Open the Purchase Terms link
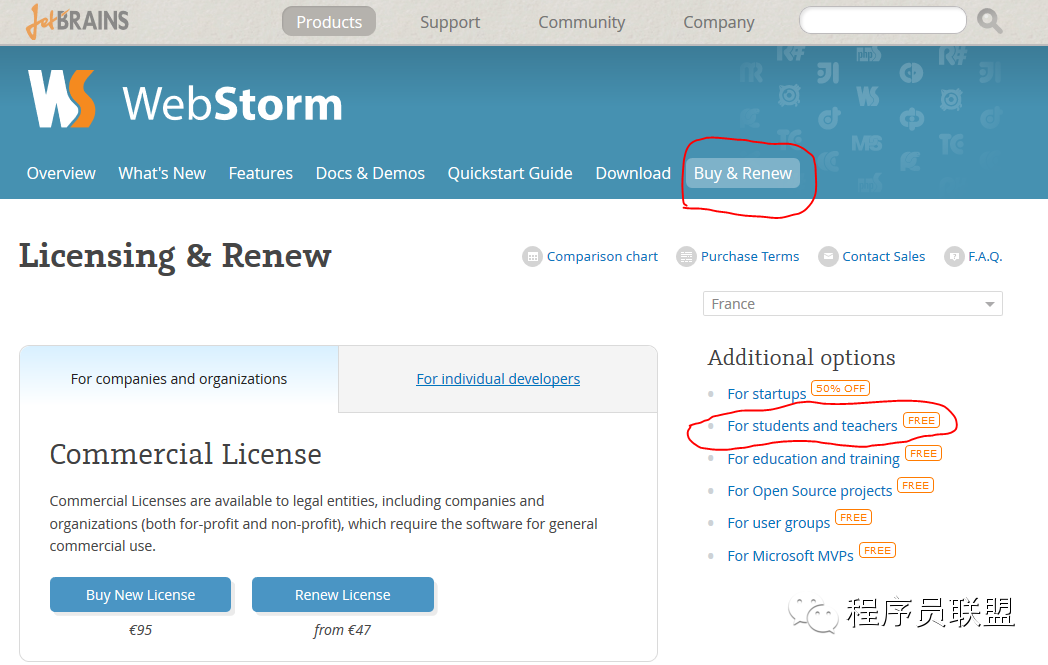1048x665 pixels. point(750,257)
